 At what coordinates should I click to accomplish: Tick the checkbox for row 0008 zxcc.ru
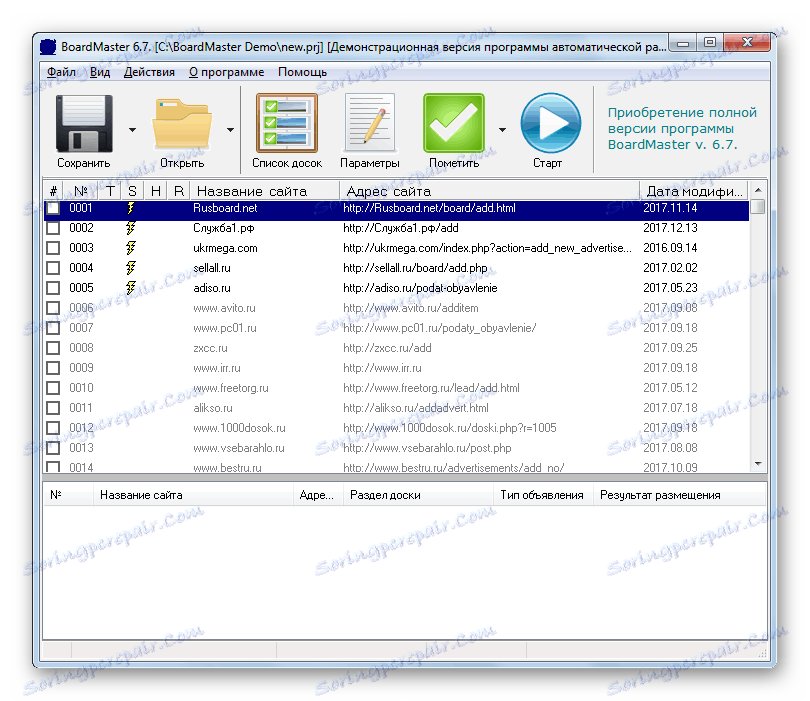click(x=53, y=348)
